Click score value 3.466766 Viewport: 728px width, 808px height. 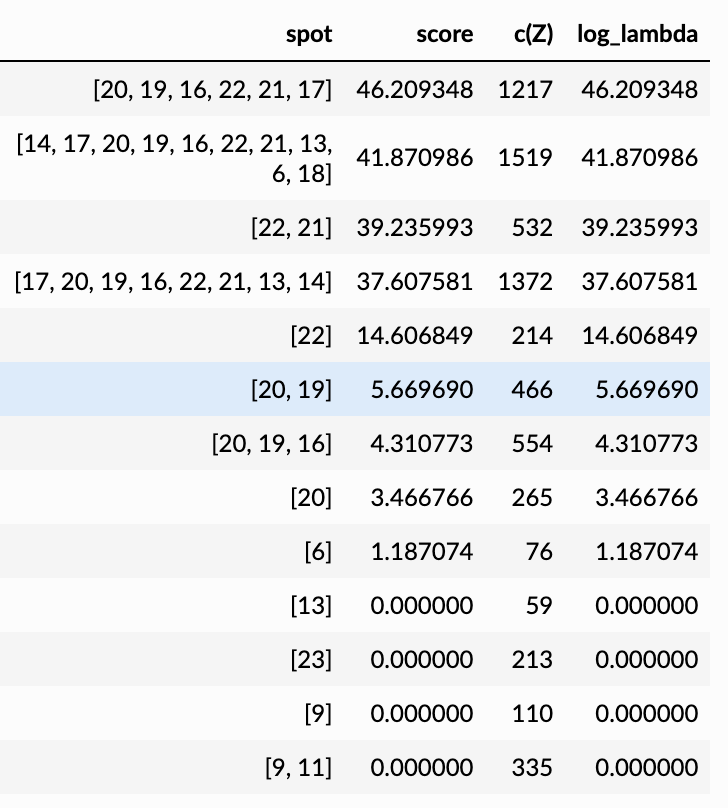coord(421,498)
